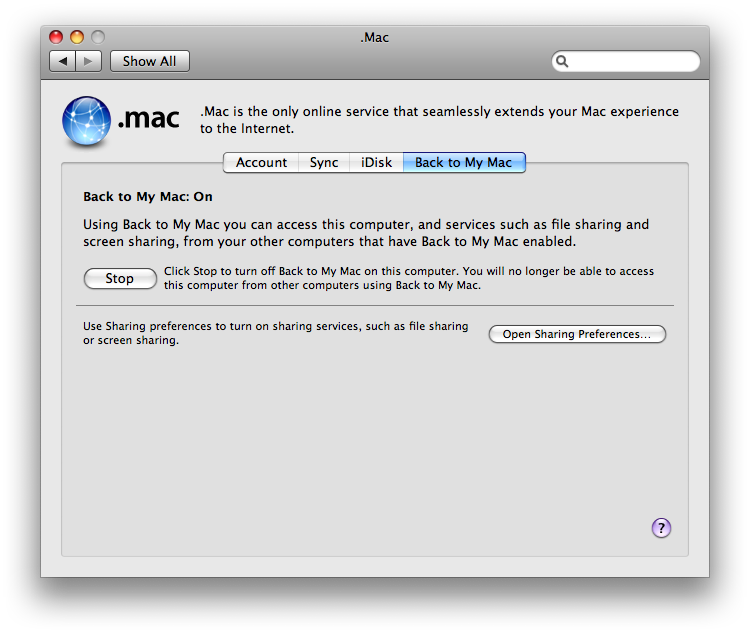
Task: Go forward with the right arrow button
Action: [88, 61]
